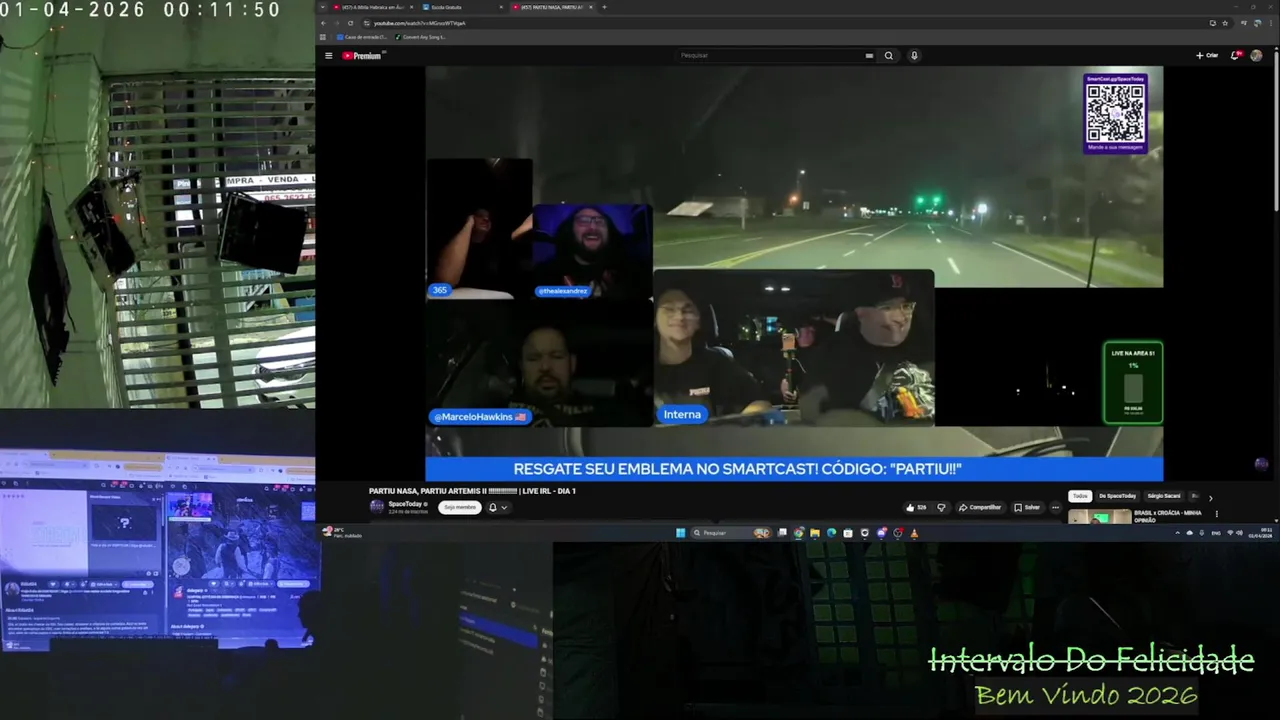Show hidden system tray icons chevron
Screen dimensions: 1280x720
pos(1177,533)
